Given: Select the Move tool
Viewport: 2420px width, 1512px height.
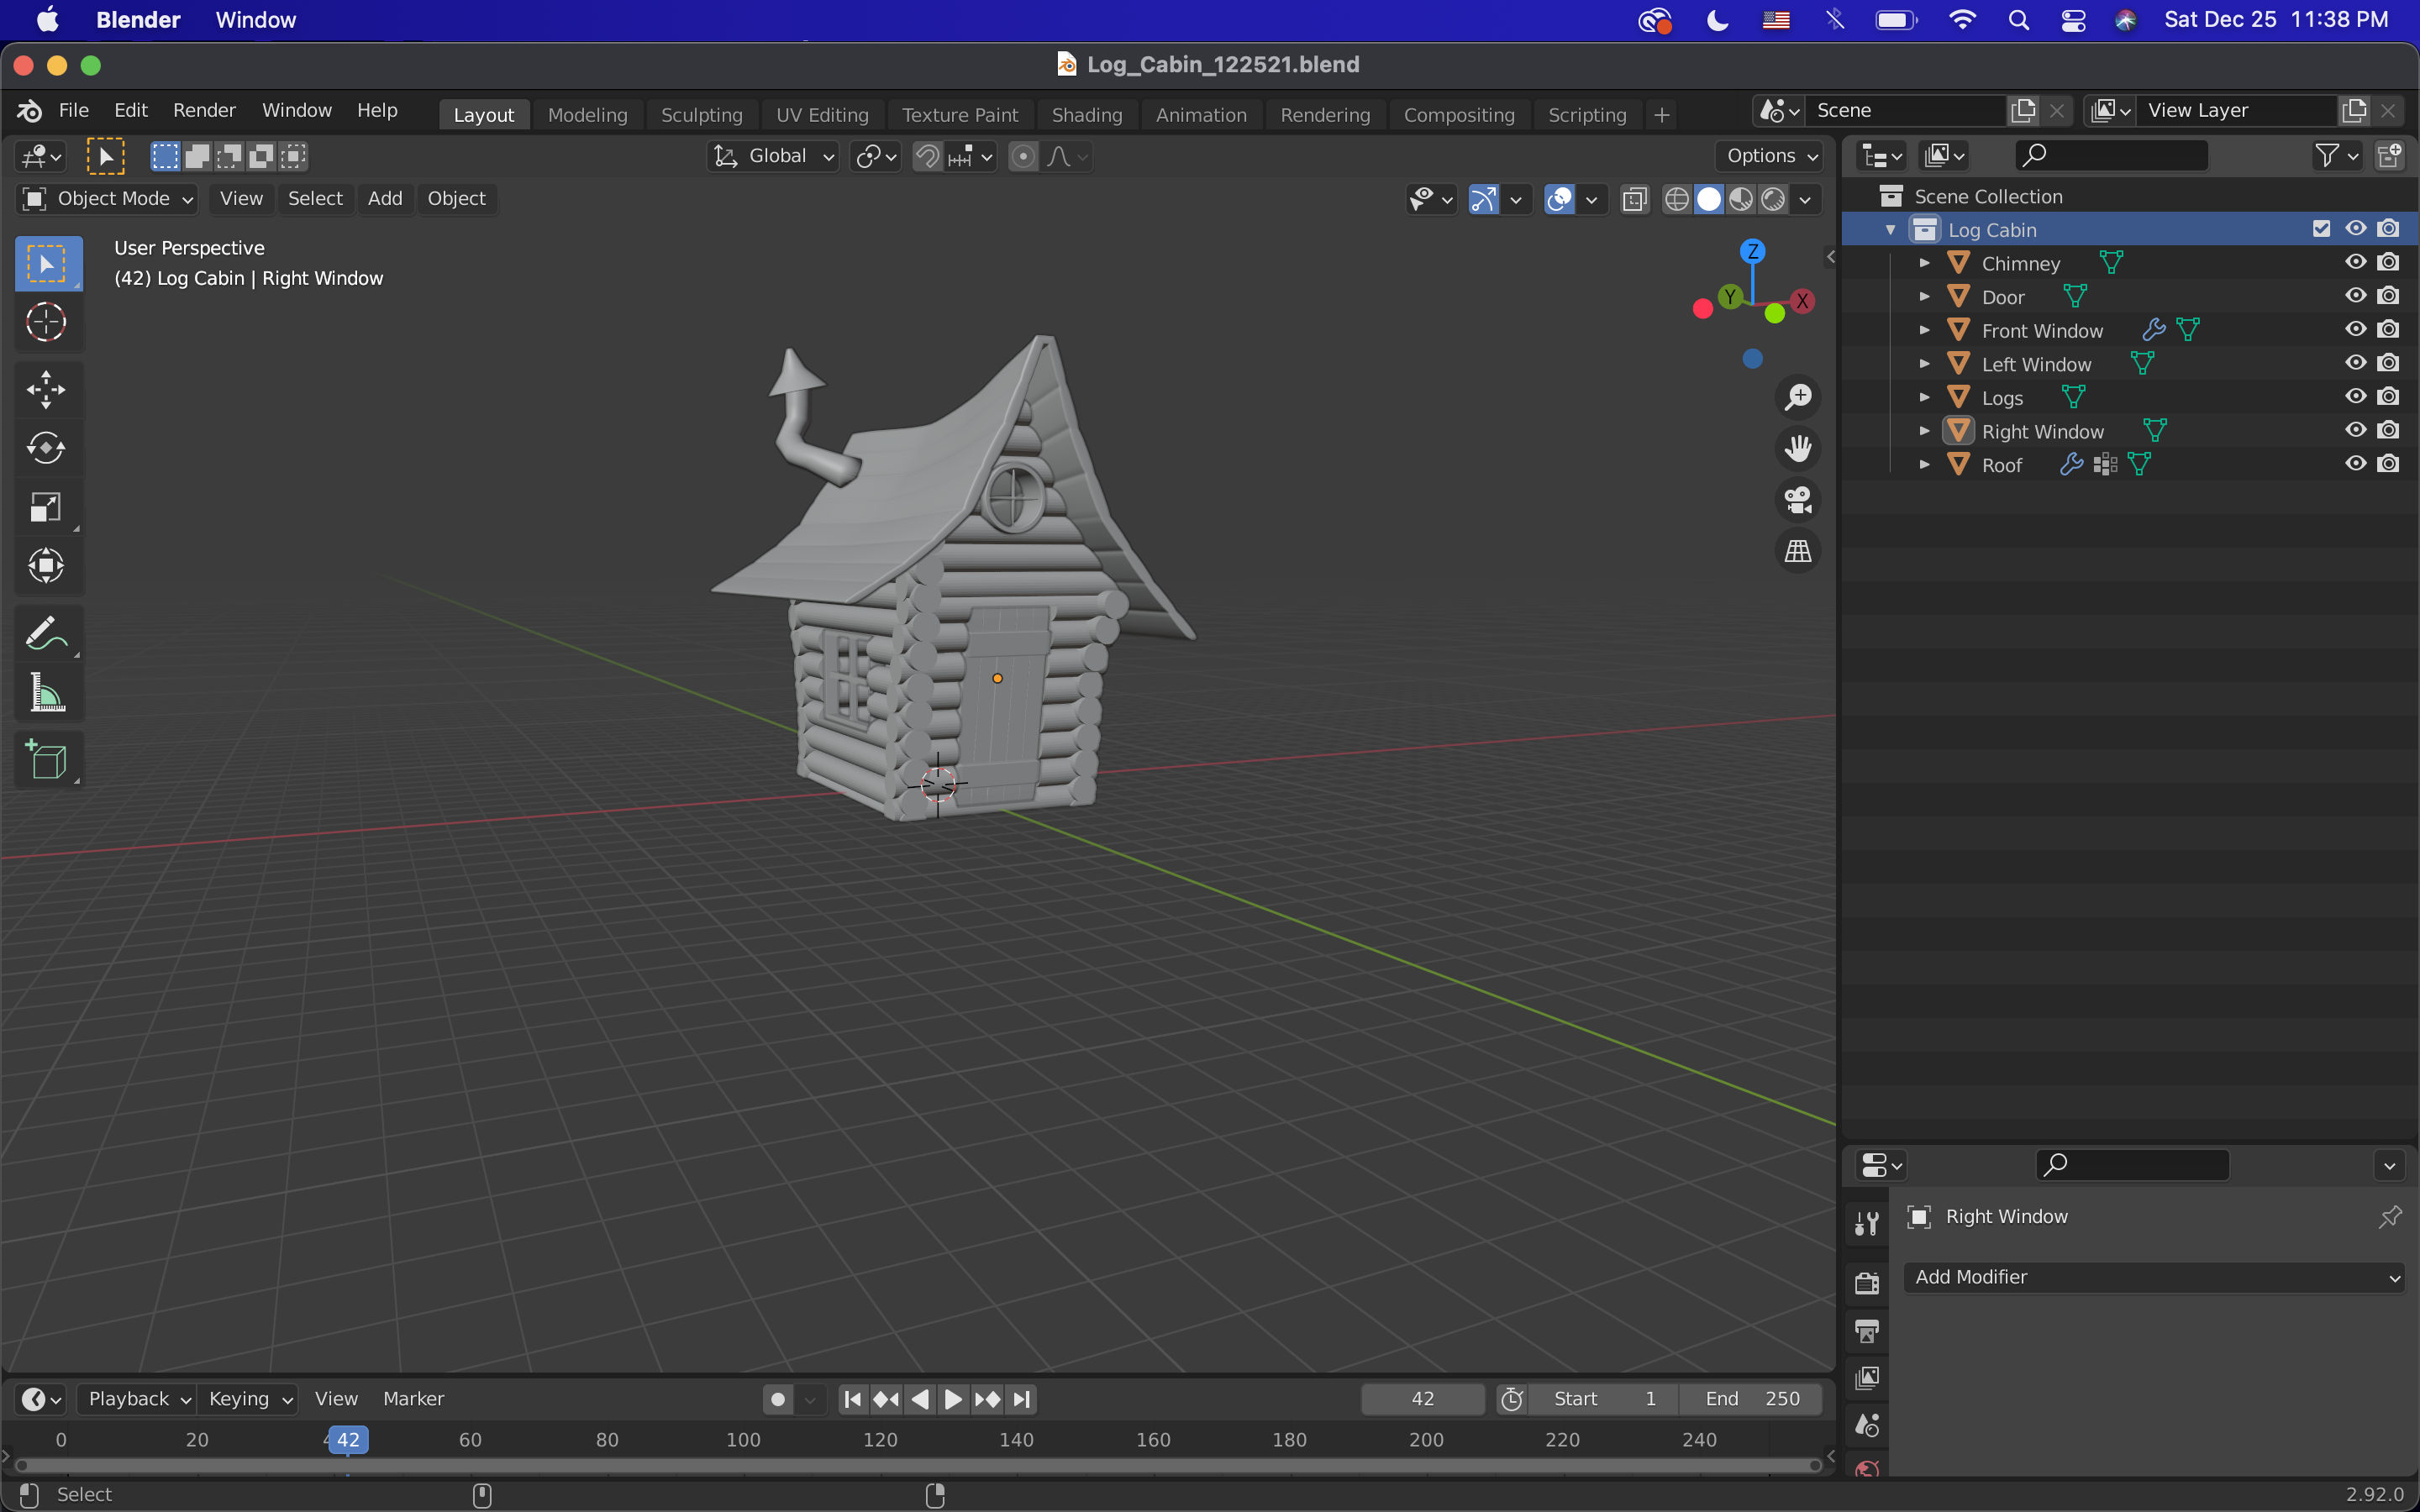Looking at the screenshot, I should pos(47,389).
